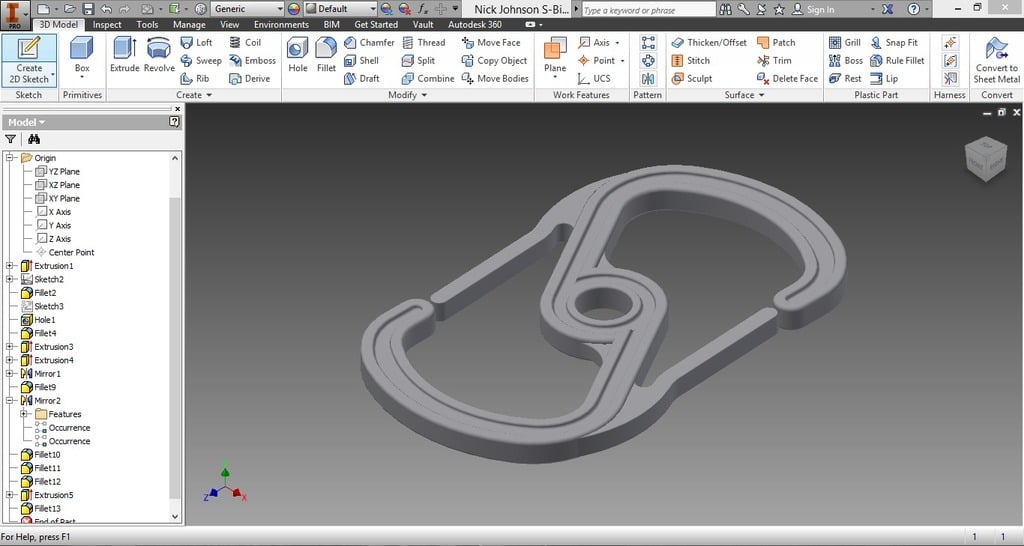Collapse the Mirror2 tree node
The width and height of the screenshot is (1024, 546).
coord(10,400)
